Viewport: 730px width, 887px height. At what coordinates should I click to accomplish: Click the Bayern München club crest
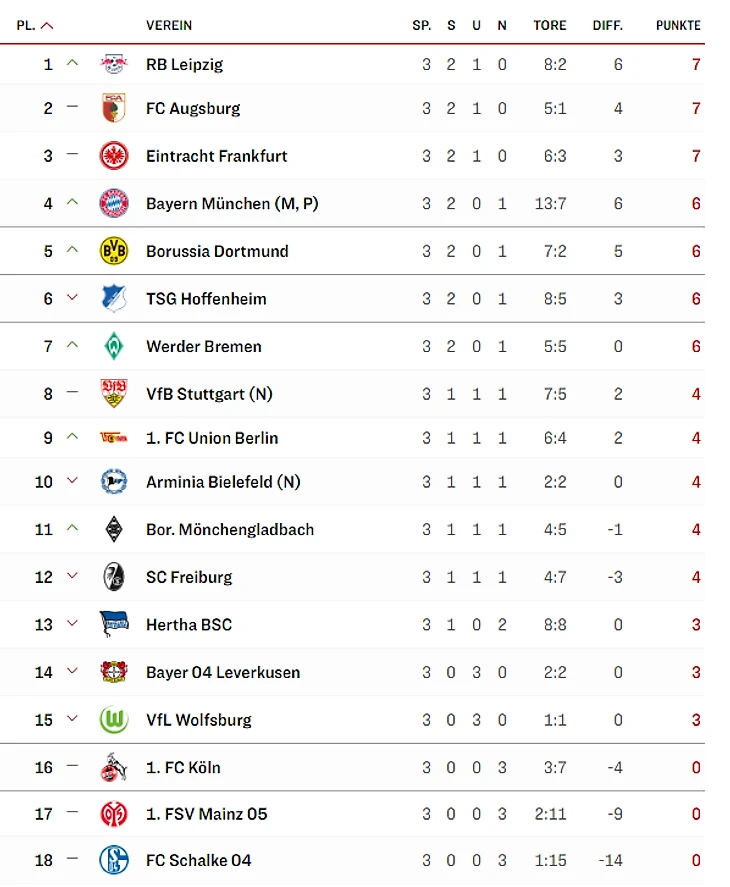pyautogui.click(x=114, y=204)
